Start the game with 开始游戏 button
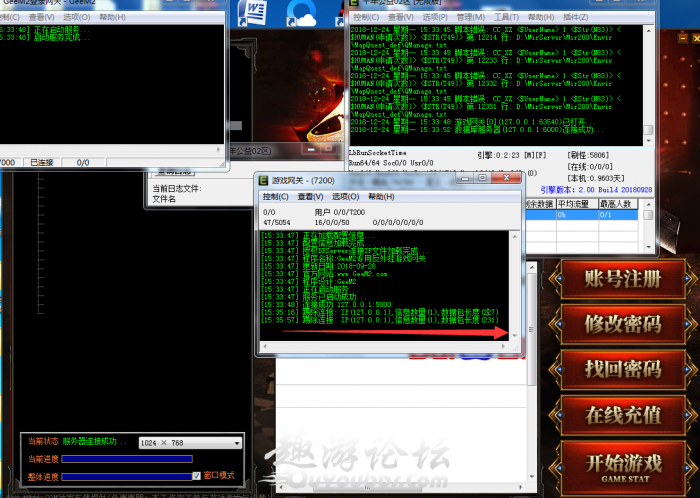The height and width of the screenshot is (498, 700). (x=623, y=465)
